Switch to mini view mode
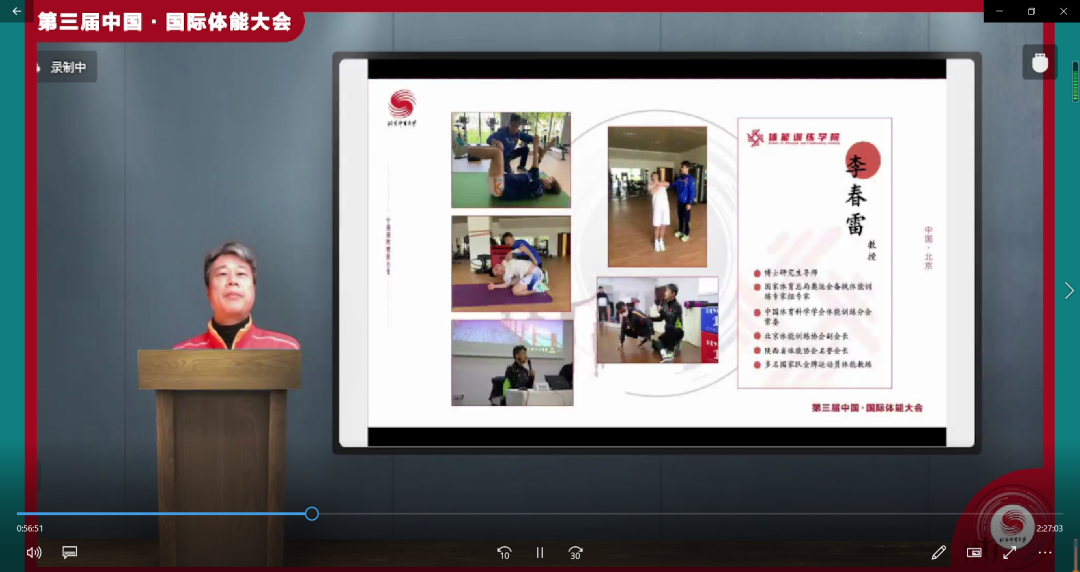 pyautogui.click(x=974, y=553)
